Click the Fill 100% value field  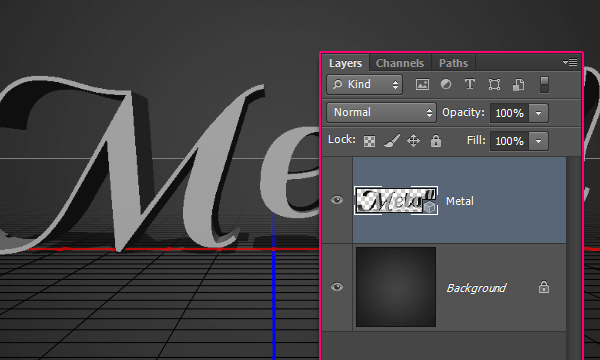(x=509, y=141)
